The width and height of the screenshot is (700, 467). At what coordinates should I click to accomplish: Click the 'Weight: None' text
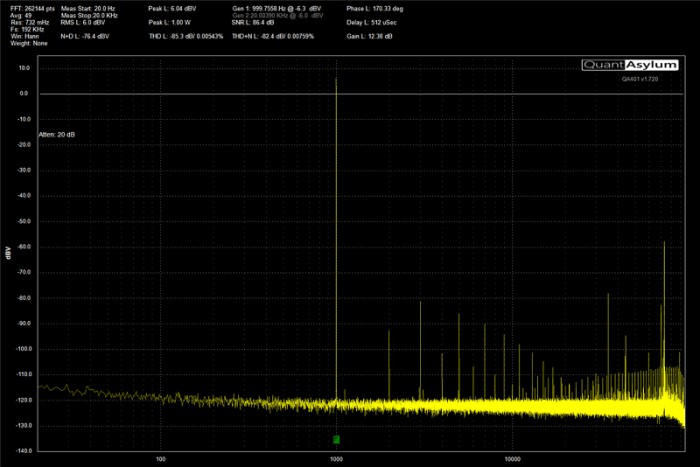click(29, 44)
